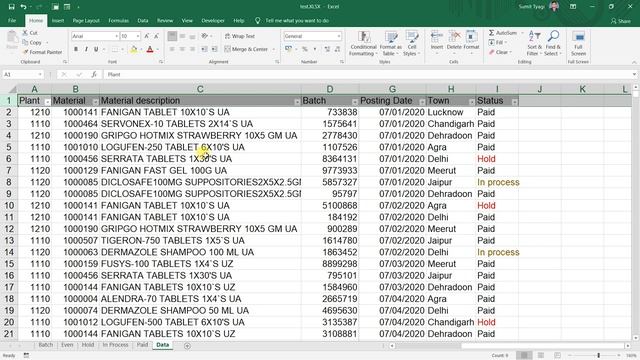Select the In Process sheet tab

115,345
